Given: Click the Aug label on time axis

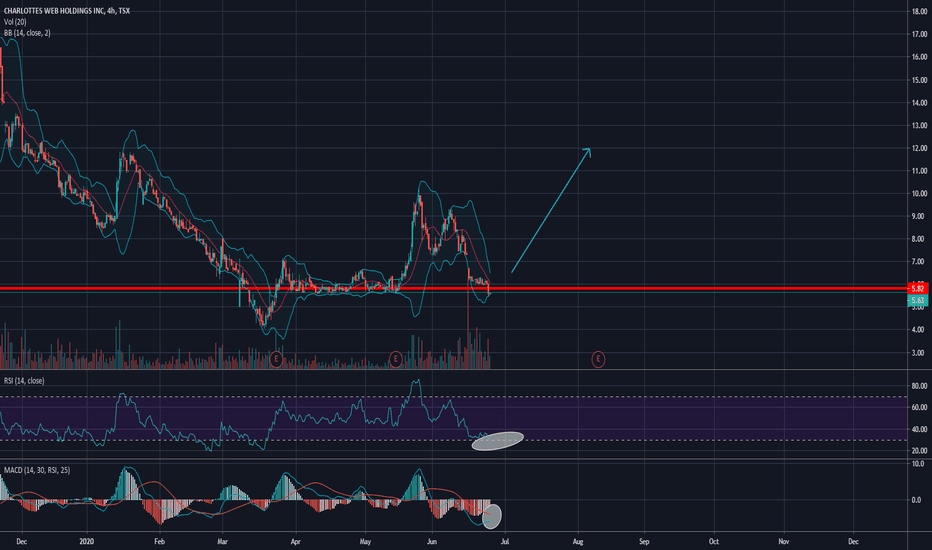Looking at the screenshot, I should coord(578,542).
